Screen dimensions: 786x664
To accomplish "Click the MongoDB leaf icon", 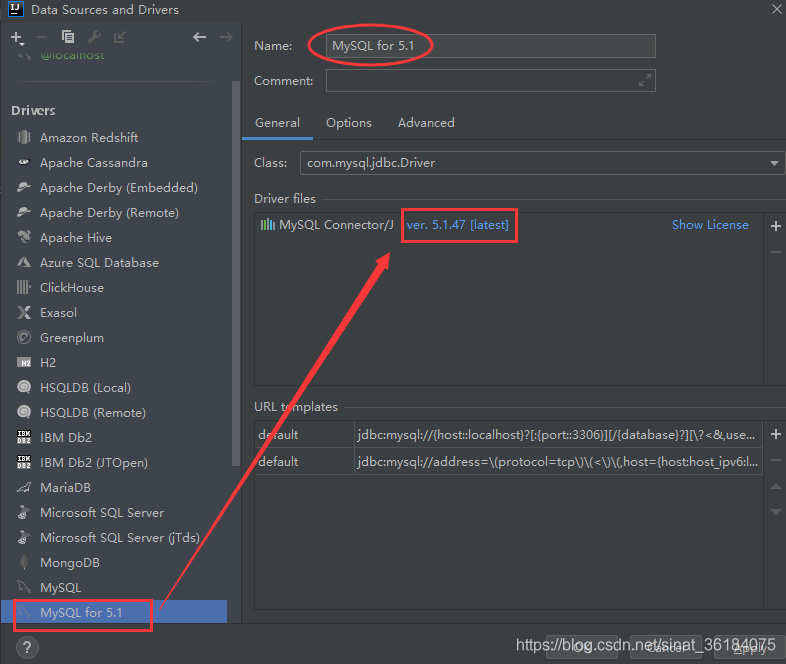I will (24, 562).
